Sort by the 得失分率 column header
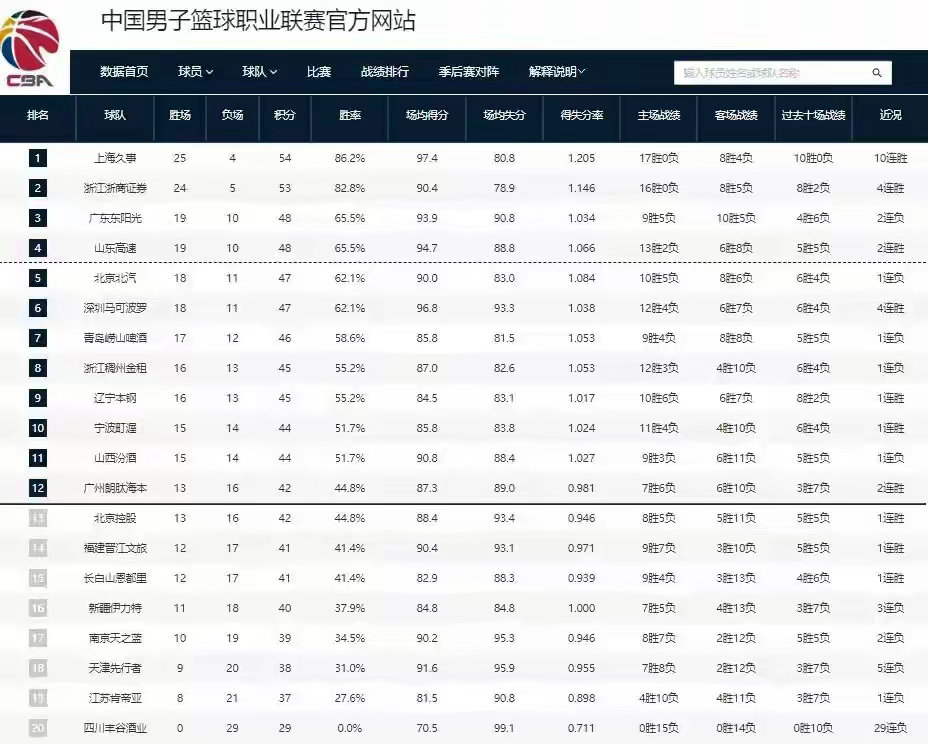928x744 pixels. (582, 115)
